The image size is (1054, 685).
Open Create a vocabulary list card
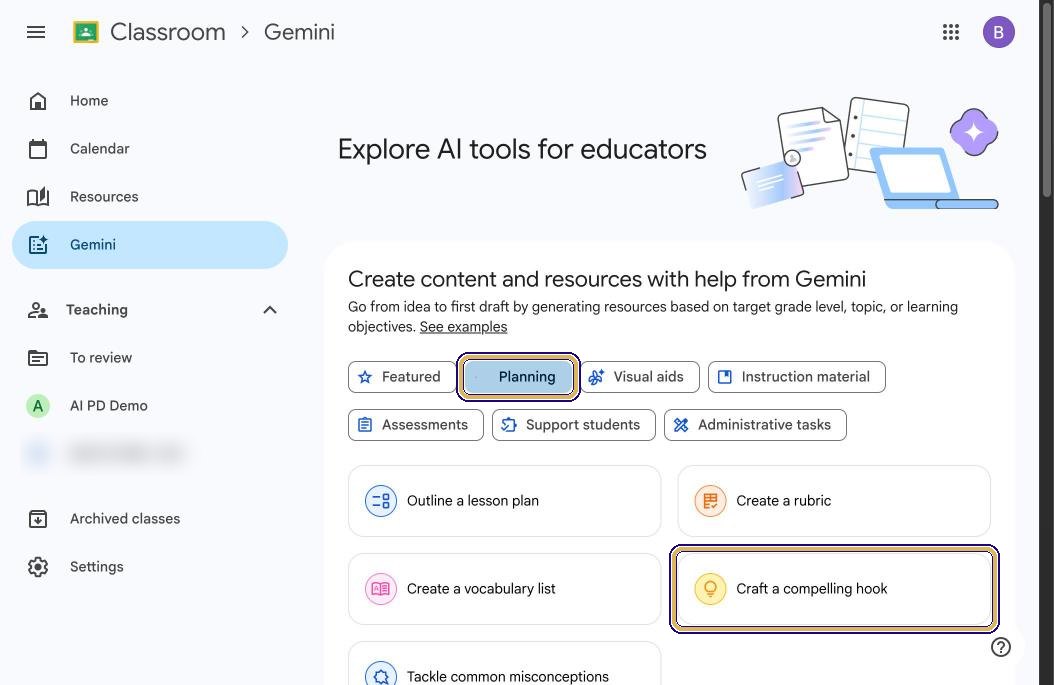[504, 589]
